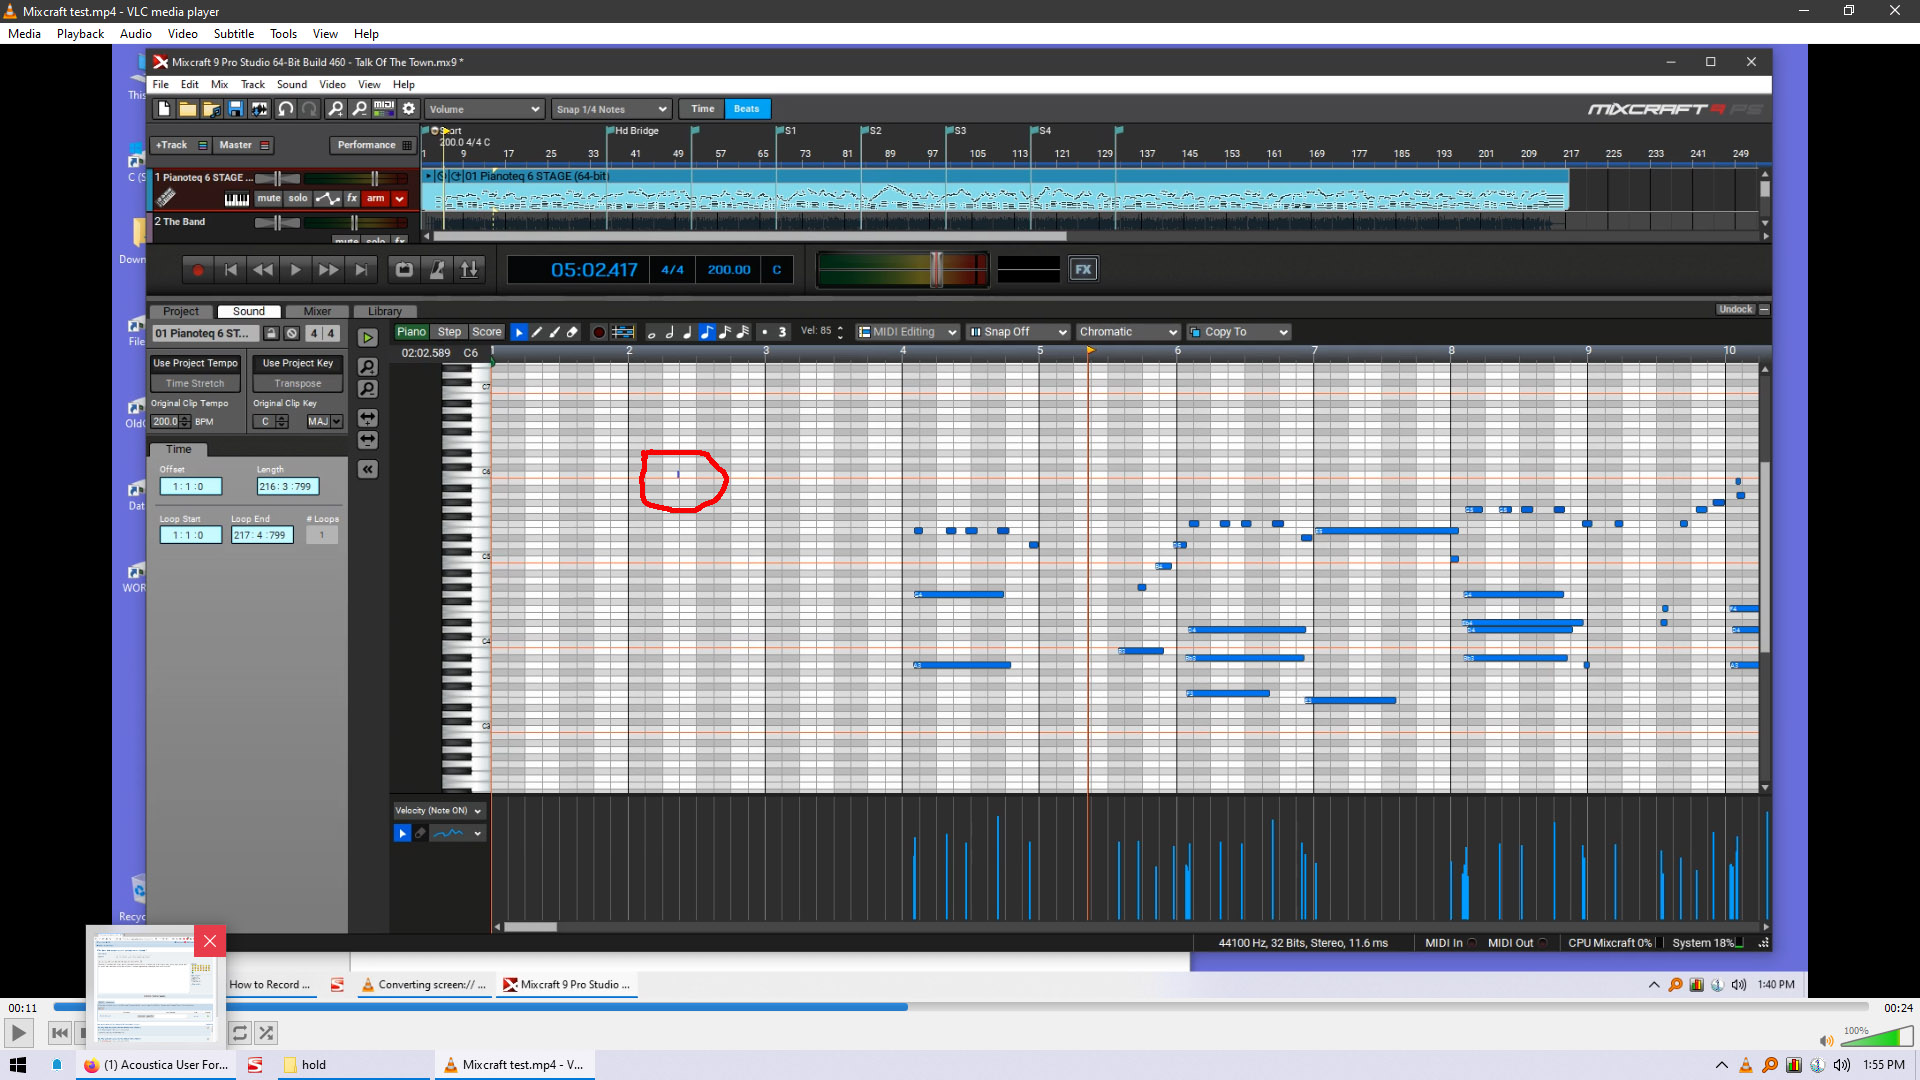Click the piano roll Play clip icon
This screenshot has width=1920, height=1080.
point(368,338)
